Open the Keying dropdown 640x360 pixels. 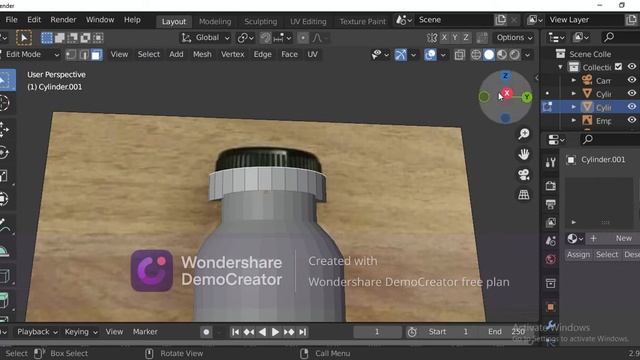coord(81,332)
